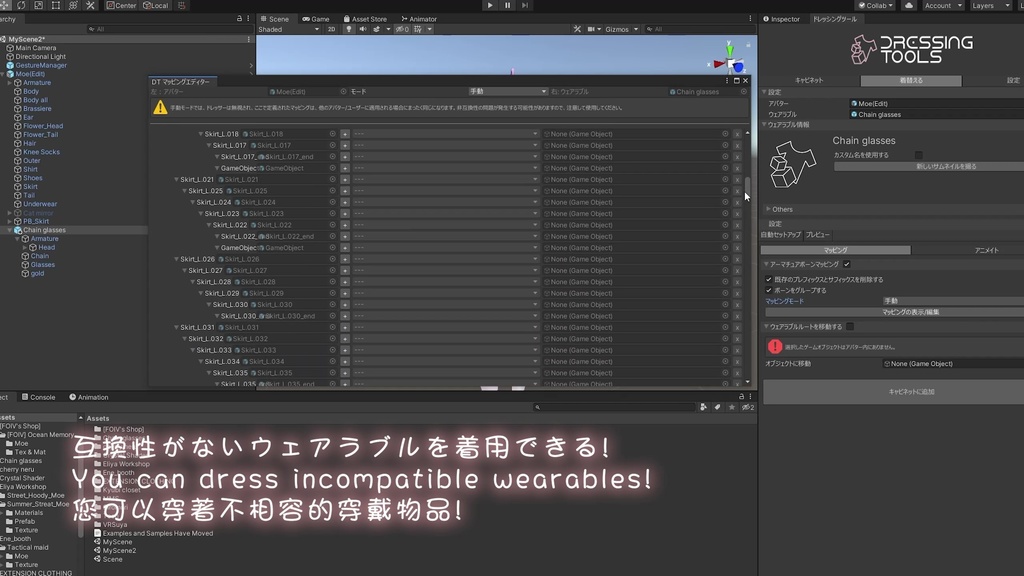Enable the カスタム名を使用する checkbox
The width and height of the screenshot is (1024, 576).
tap(918, 155)
